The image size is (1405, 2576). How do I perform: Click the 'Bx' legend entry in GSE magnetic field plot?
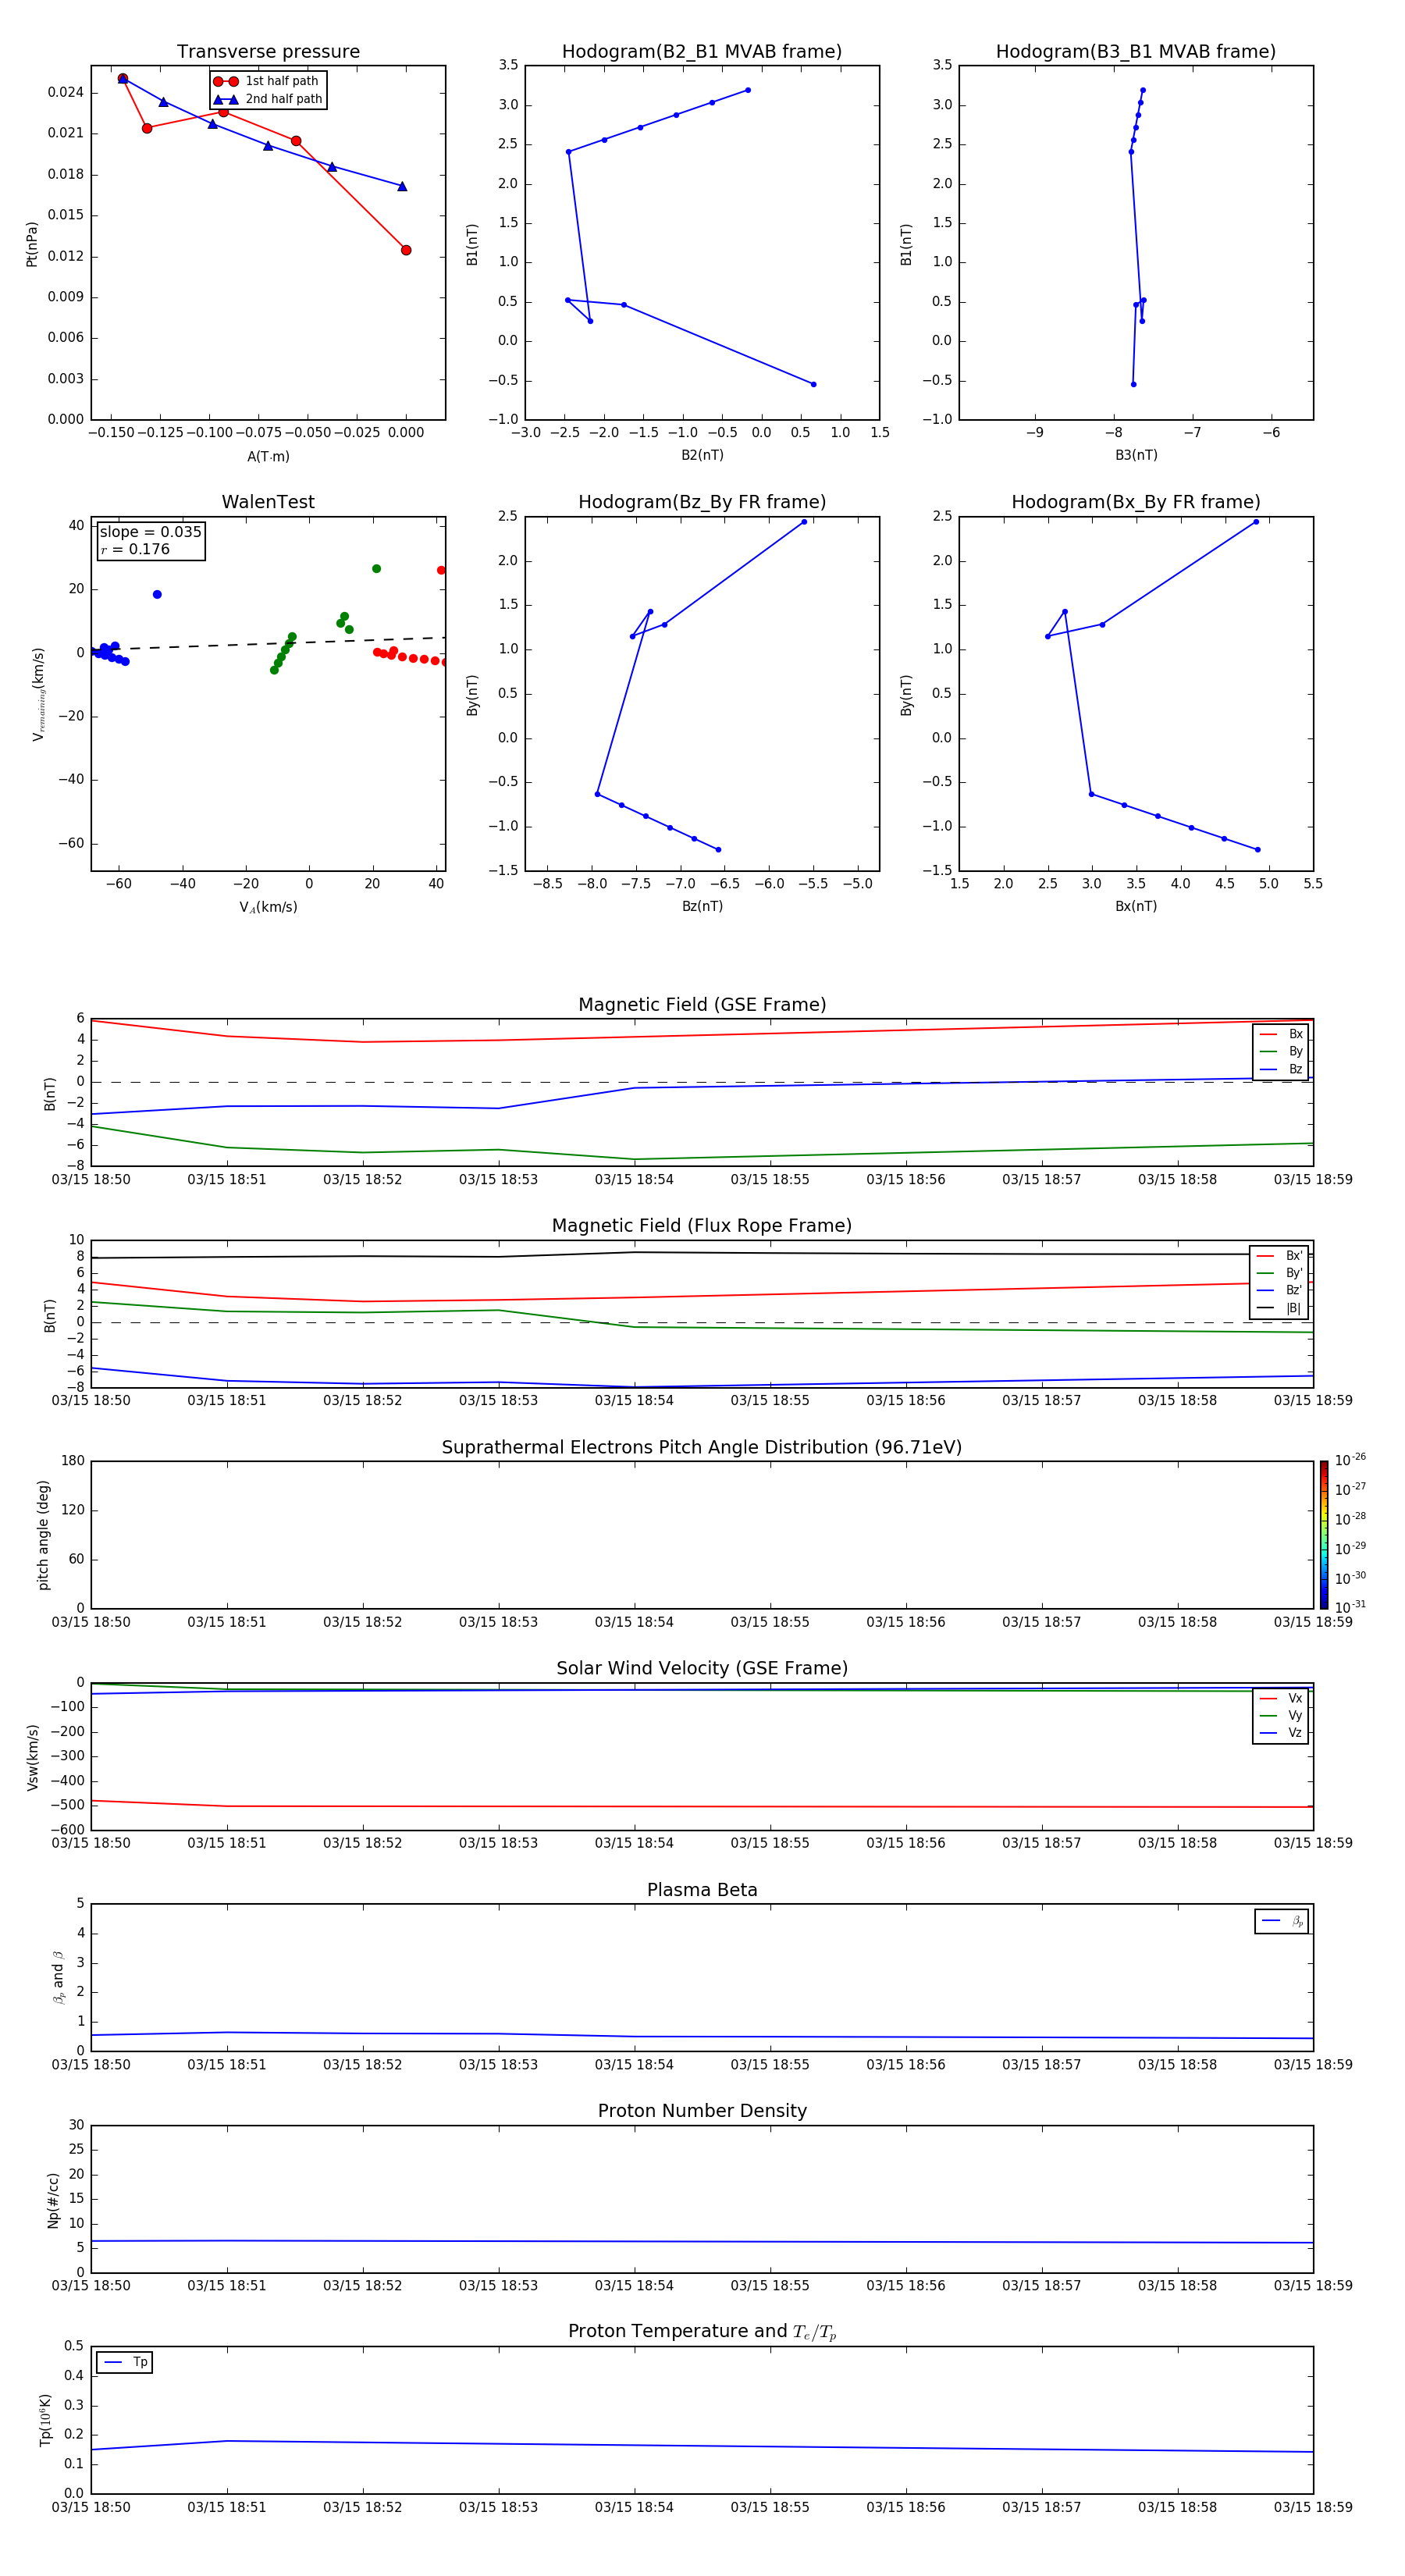(x=1281, y=1034)
